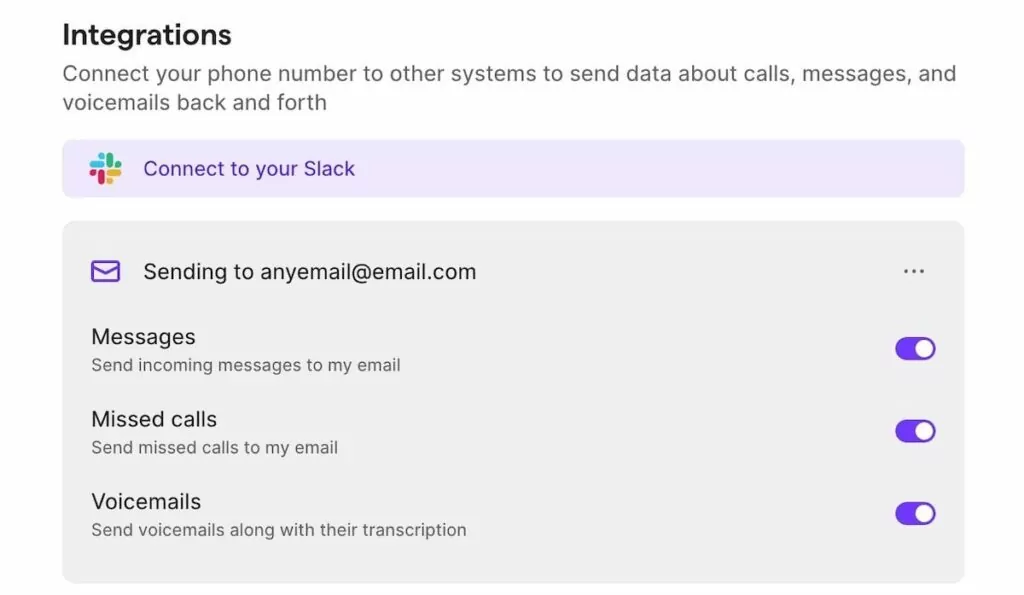
Task: Click 'Send incoming messages to my email' text
Action: (x=245, y=365)
